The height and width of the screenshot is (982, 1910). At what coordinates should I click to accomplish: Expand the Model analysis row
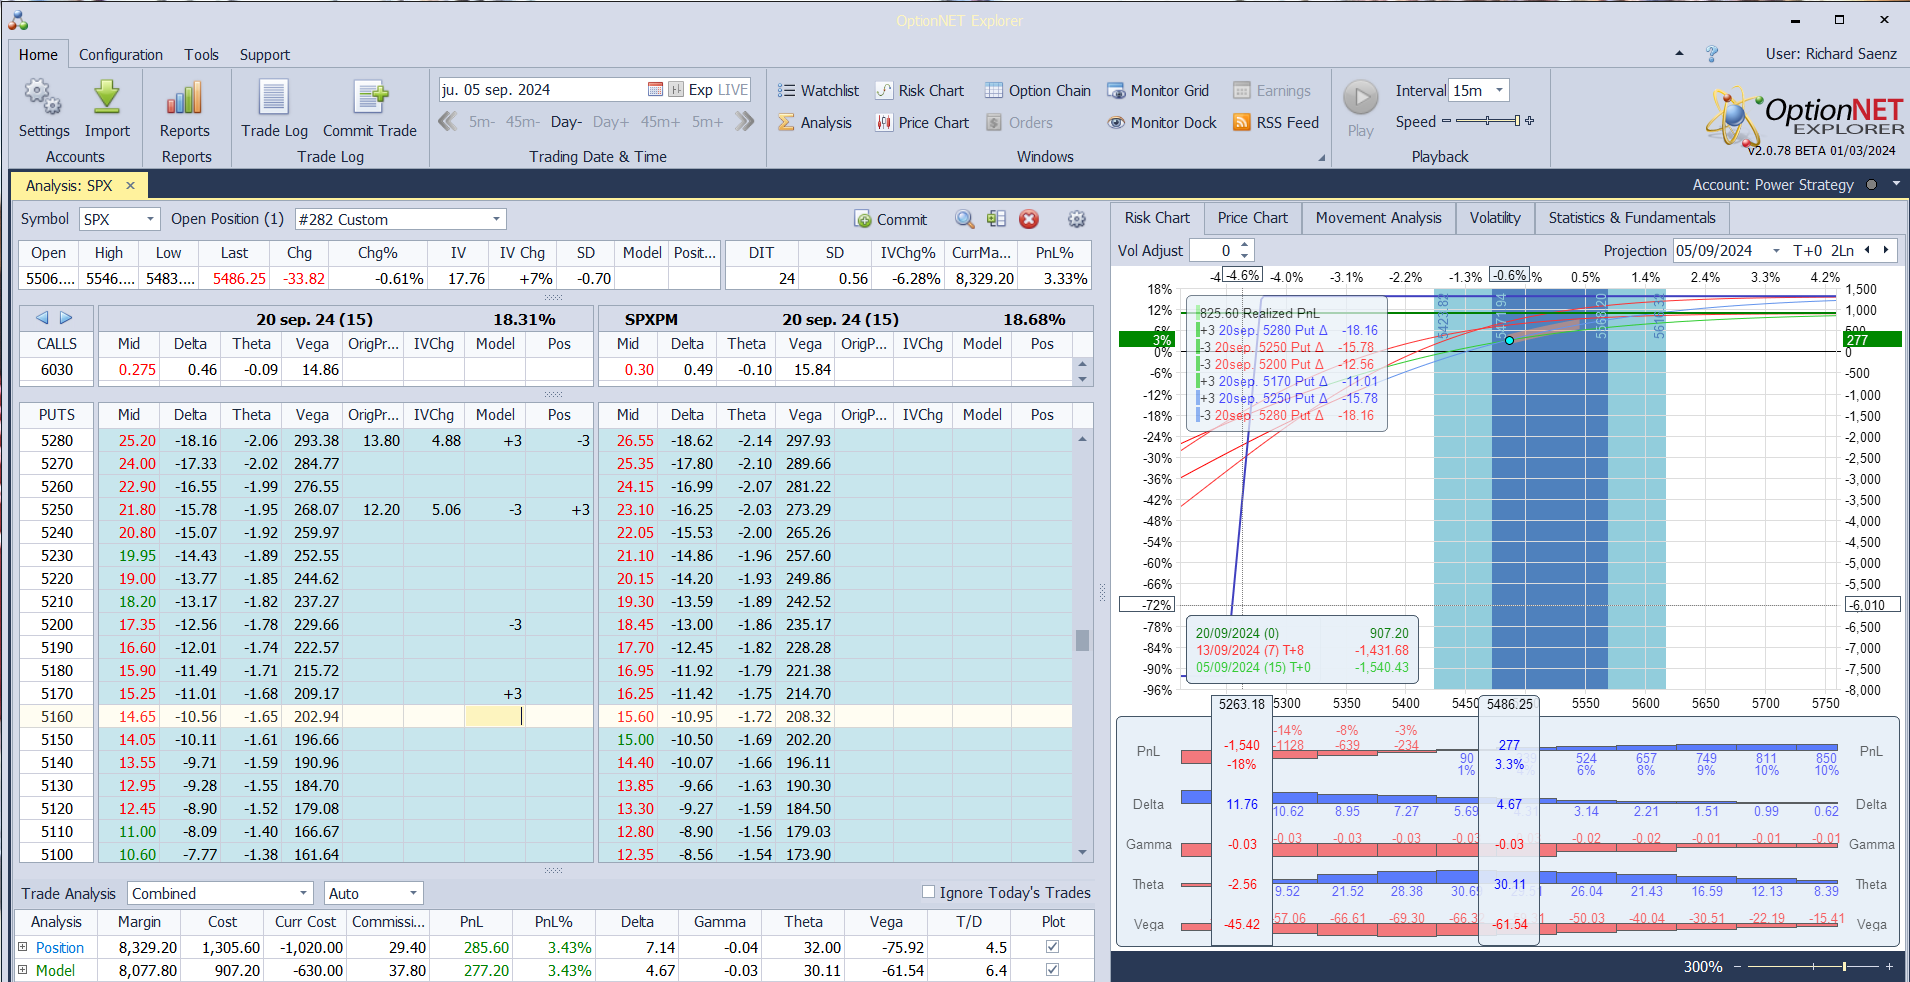22,969
